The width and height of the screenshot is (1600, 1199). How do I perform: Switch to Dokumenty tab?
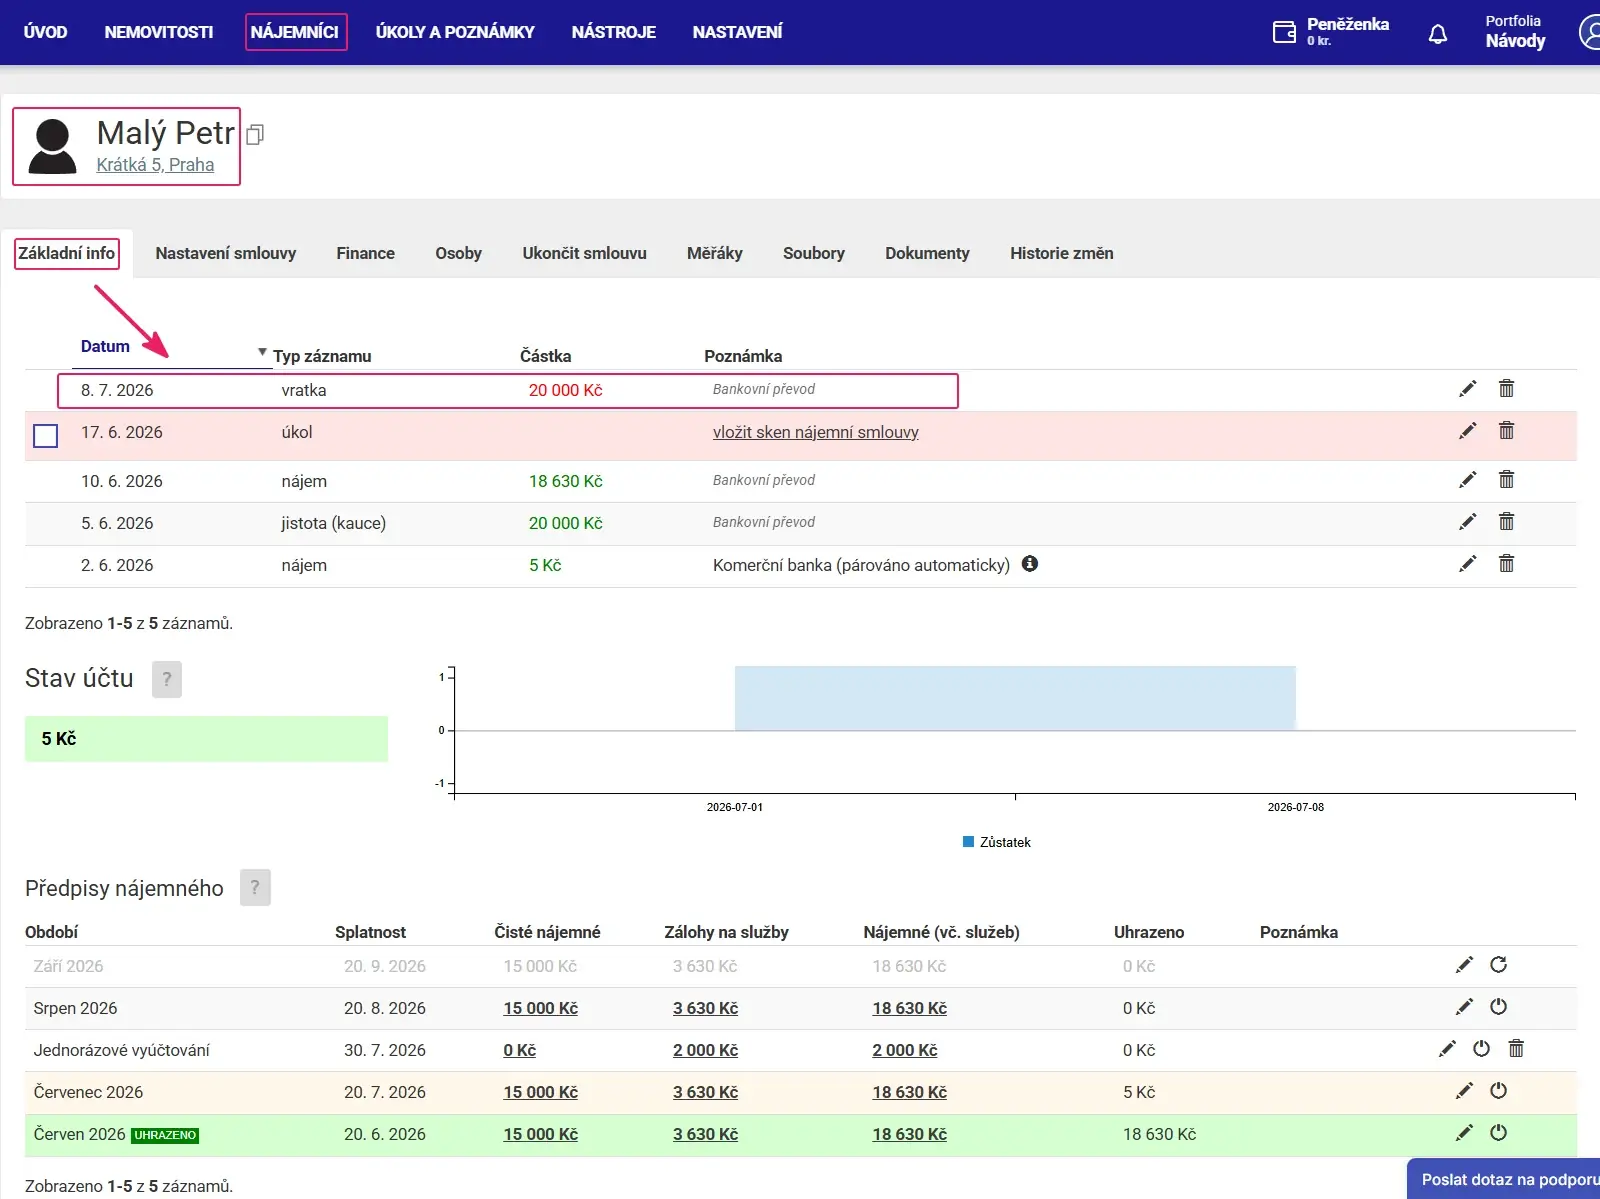pos(928,253)
